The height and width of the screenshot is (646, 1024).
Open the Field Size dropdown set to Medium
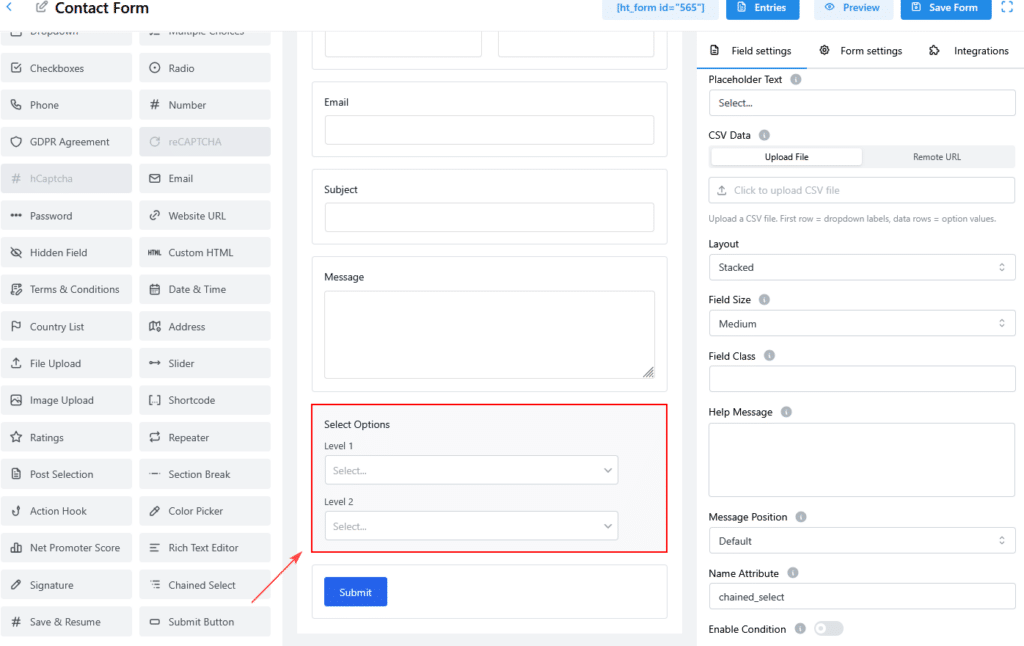click(x=861, y=323)
